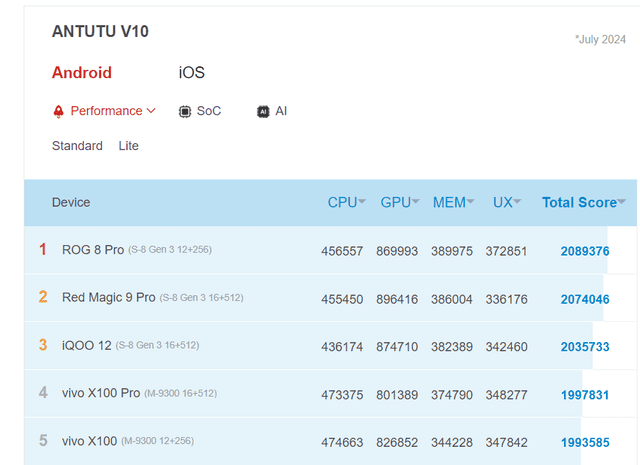Click the red rocket Performance icon
This screenshot has height=465, width=640.
click(x=58, y=111)
